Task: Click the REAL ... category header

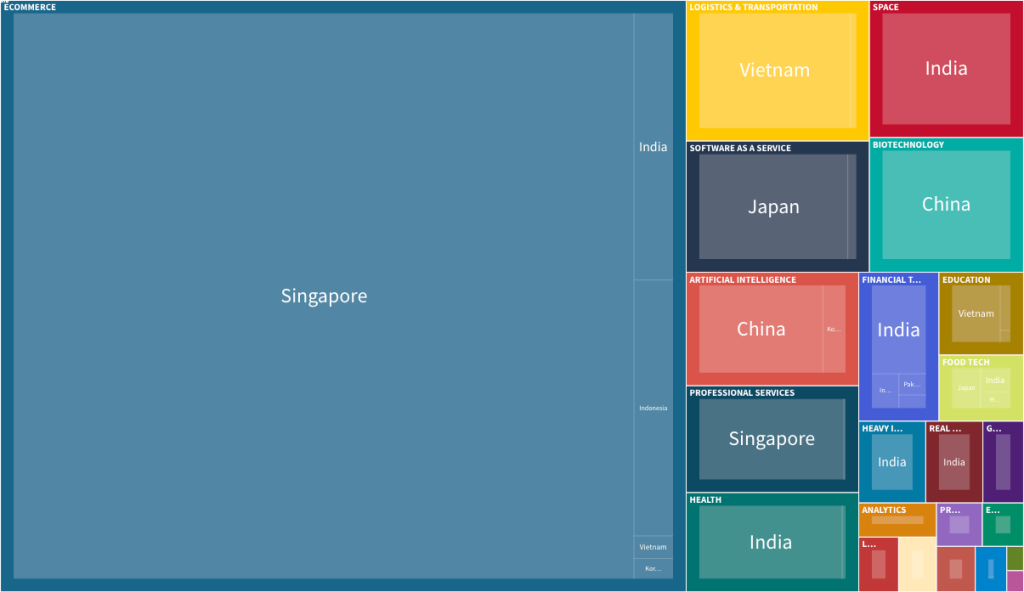Action: (945, 429)
